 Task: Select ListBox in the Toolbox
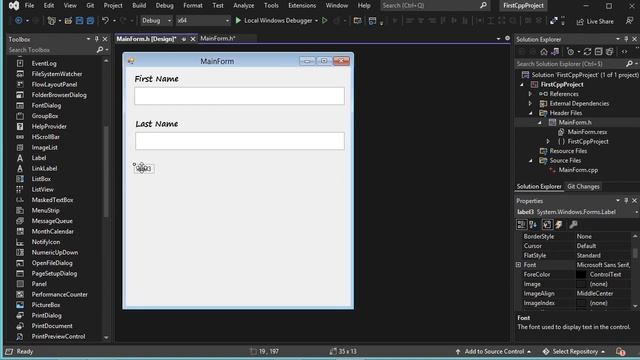(41, 179)
